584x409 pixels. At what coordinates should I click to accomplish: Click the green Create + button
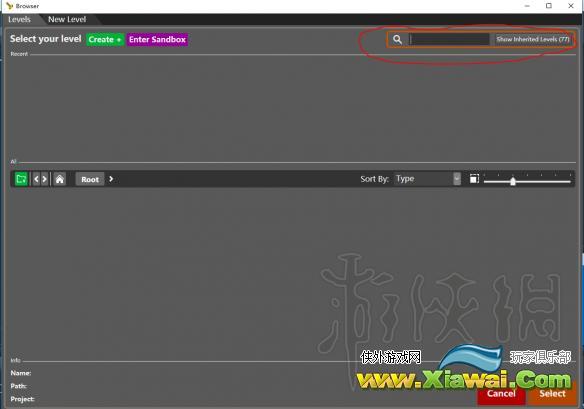[x=105, y=39]
